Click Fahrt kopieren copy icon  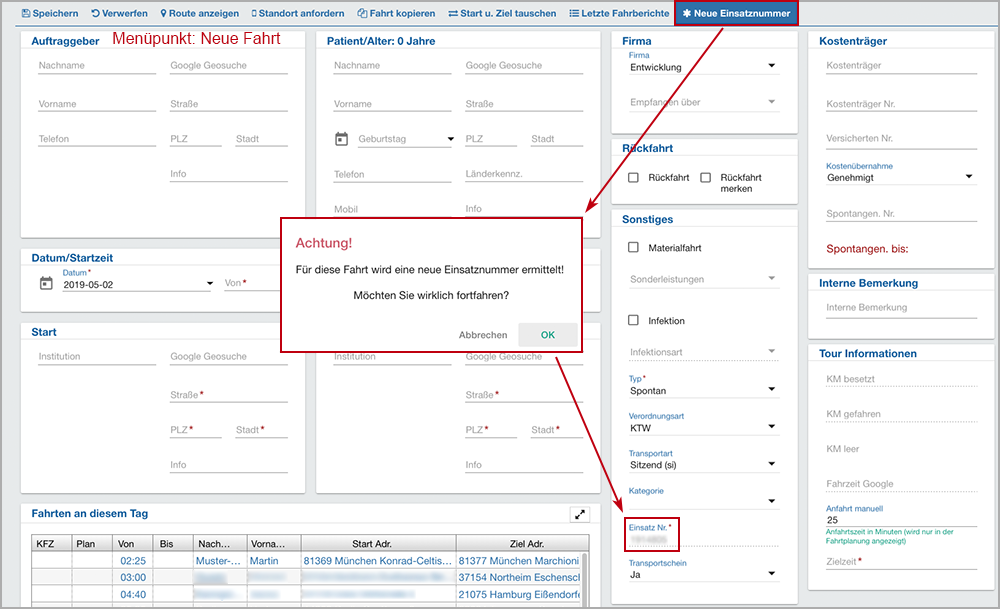[x=361, y=14]
